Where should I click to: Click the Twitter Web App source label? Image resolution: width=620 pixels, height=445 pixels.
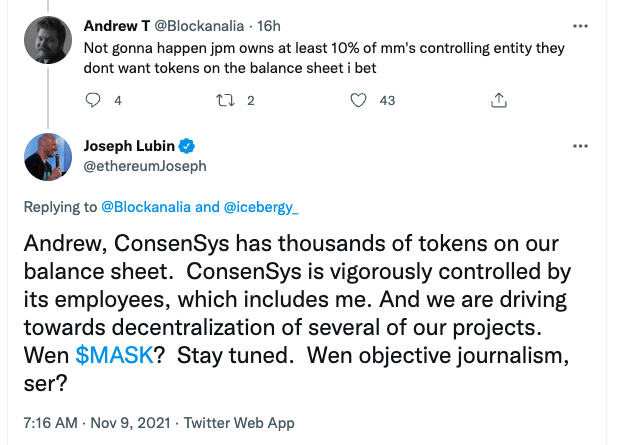click(x=241, y=423)
